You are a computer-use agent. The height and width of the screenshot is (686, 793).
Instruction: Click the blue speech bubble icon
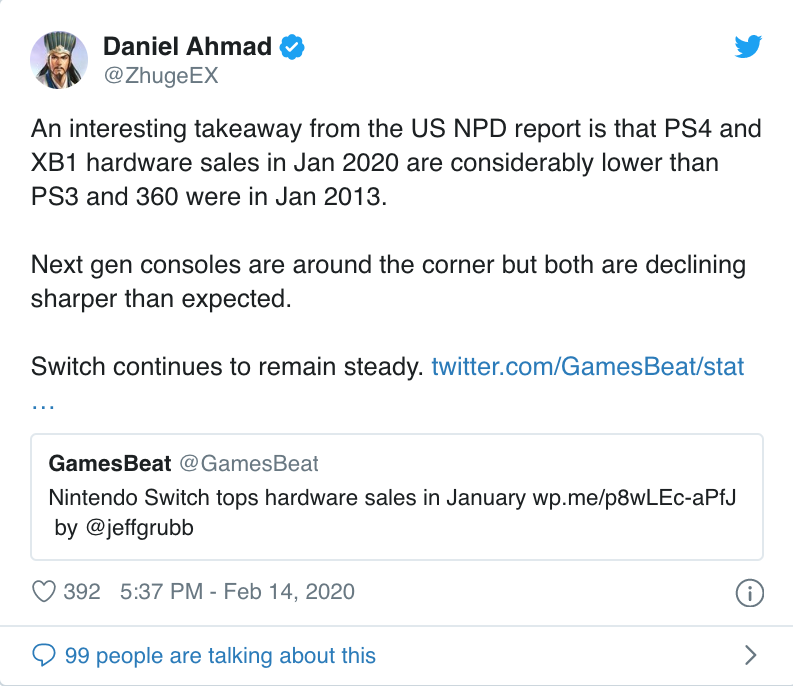(44, 656)
